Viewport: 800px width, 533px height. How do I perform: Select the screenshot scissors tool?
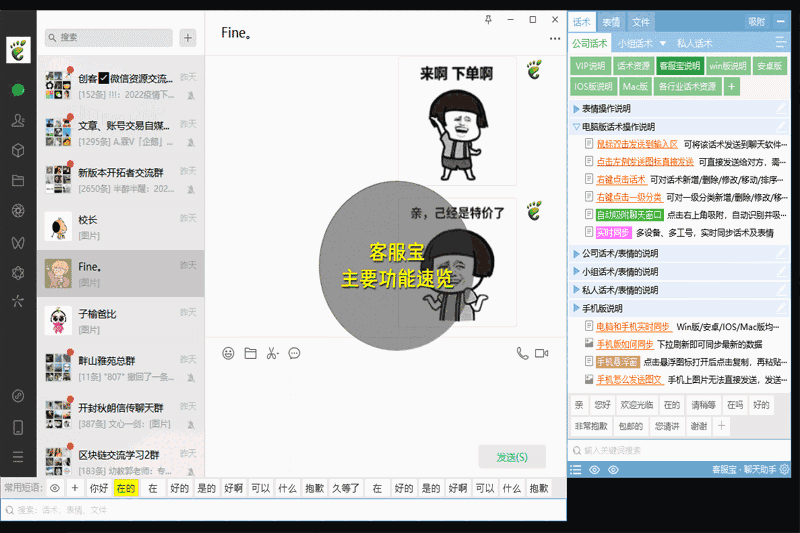pyautogui.click(x=272, y=353)
